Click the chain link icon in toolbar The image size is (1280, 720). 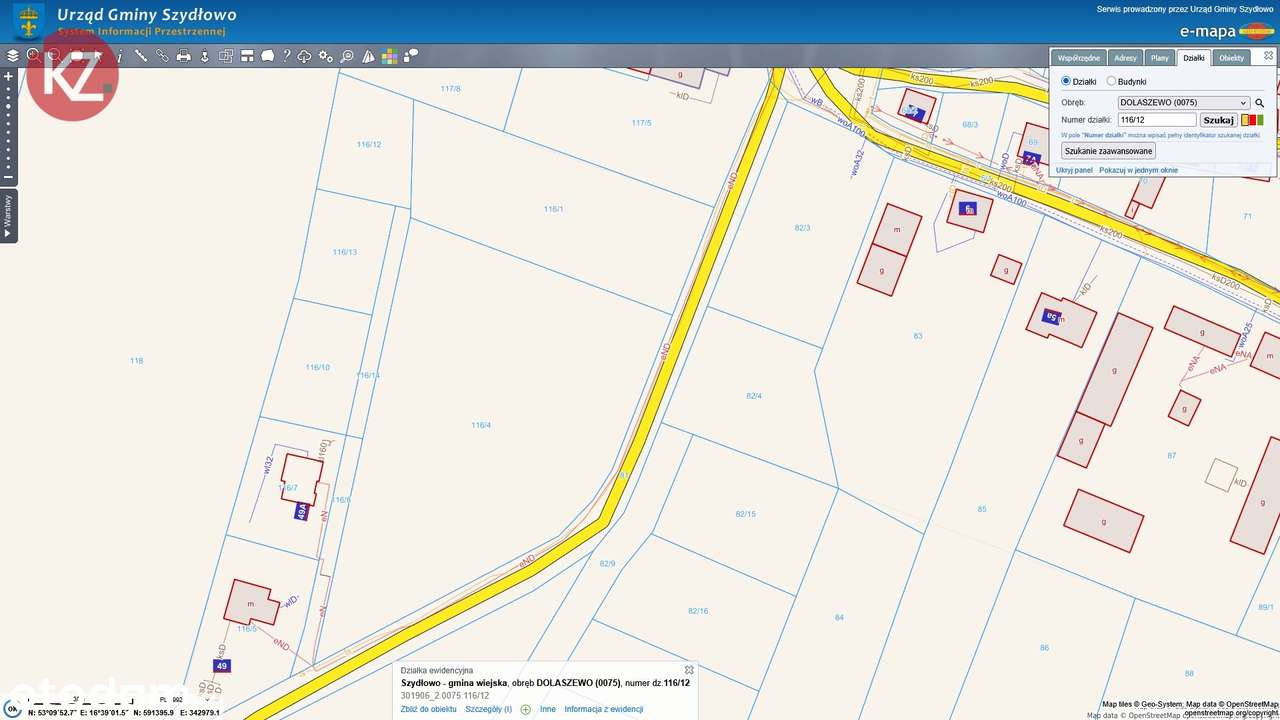coord(162,56)
